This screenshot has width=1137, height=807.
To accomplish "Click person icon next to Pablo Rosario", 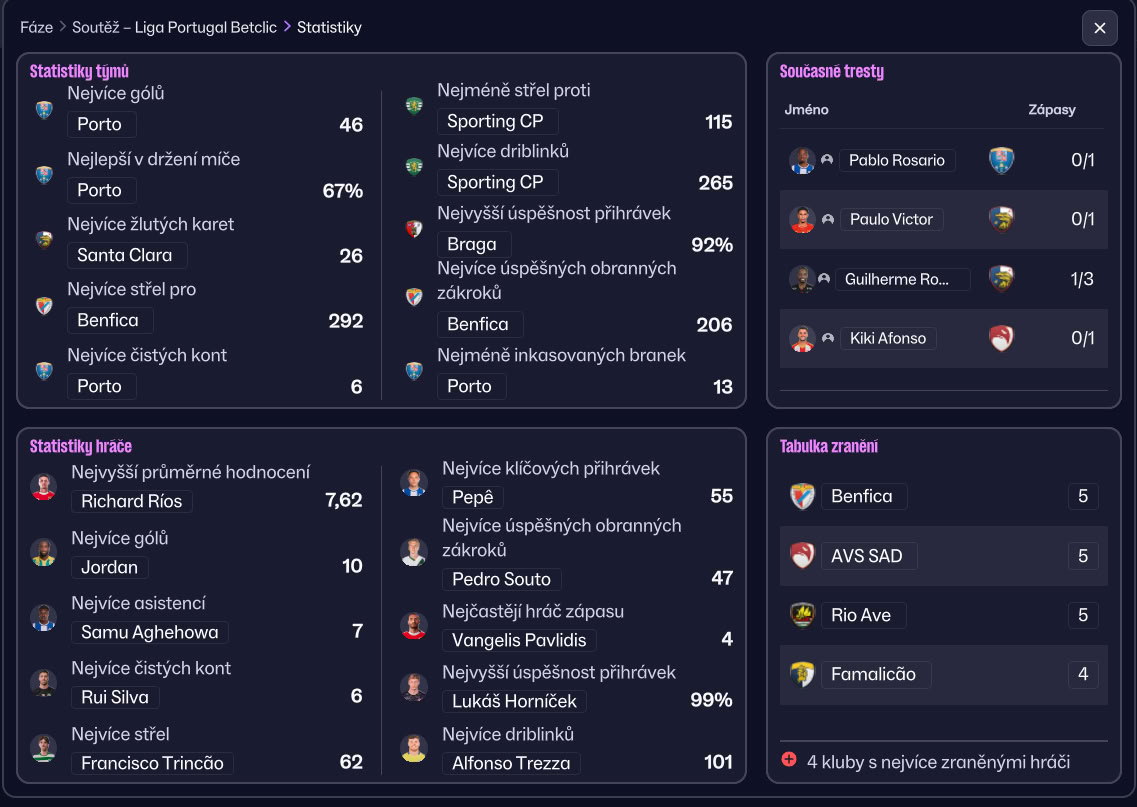I will click(x=827, y=160).
